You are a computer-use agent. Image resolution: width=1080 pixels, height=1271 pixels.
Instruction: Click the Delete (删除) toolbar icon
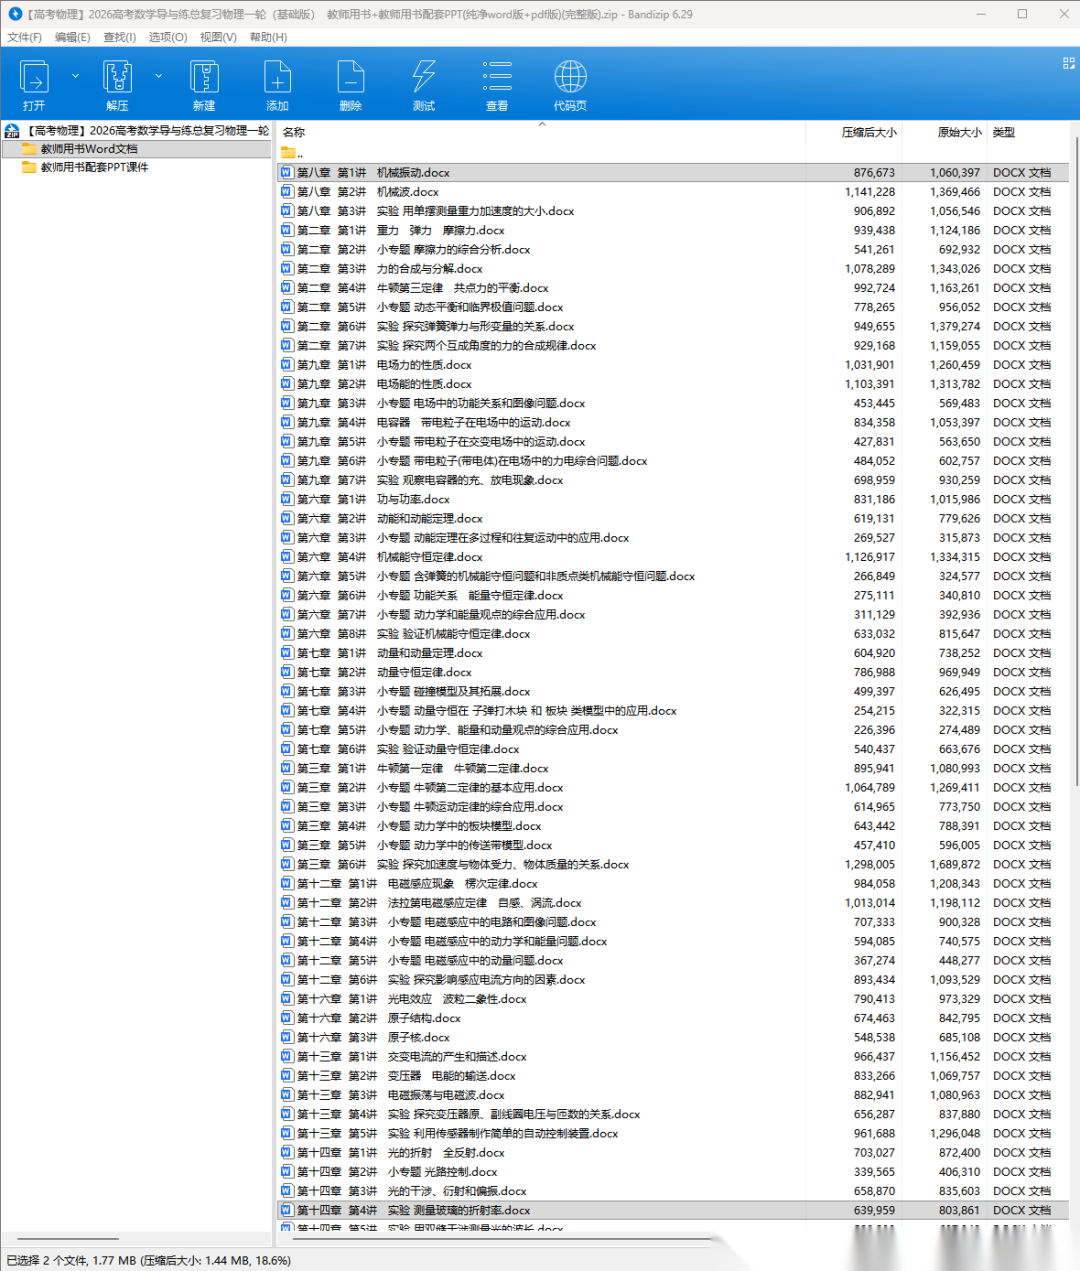(x=350, y=78)
